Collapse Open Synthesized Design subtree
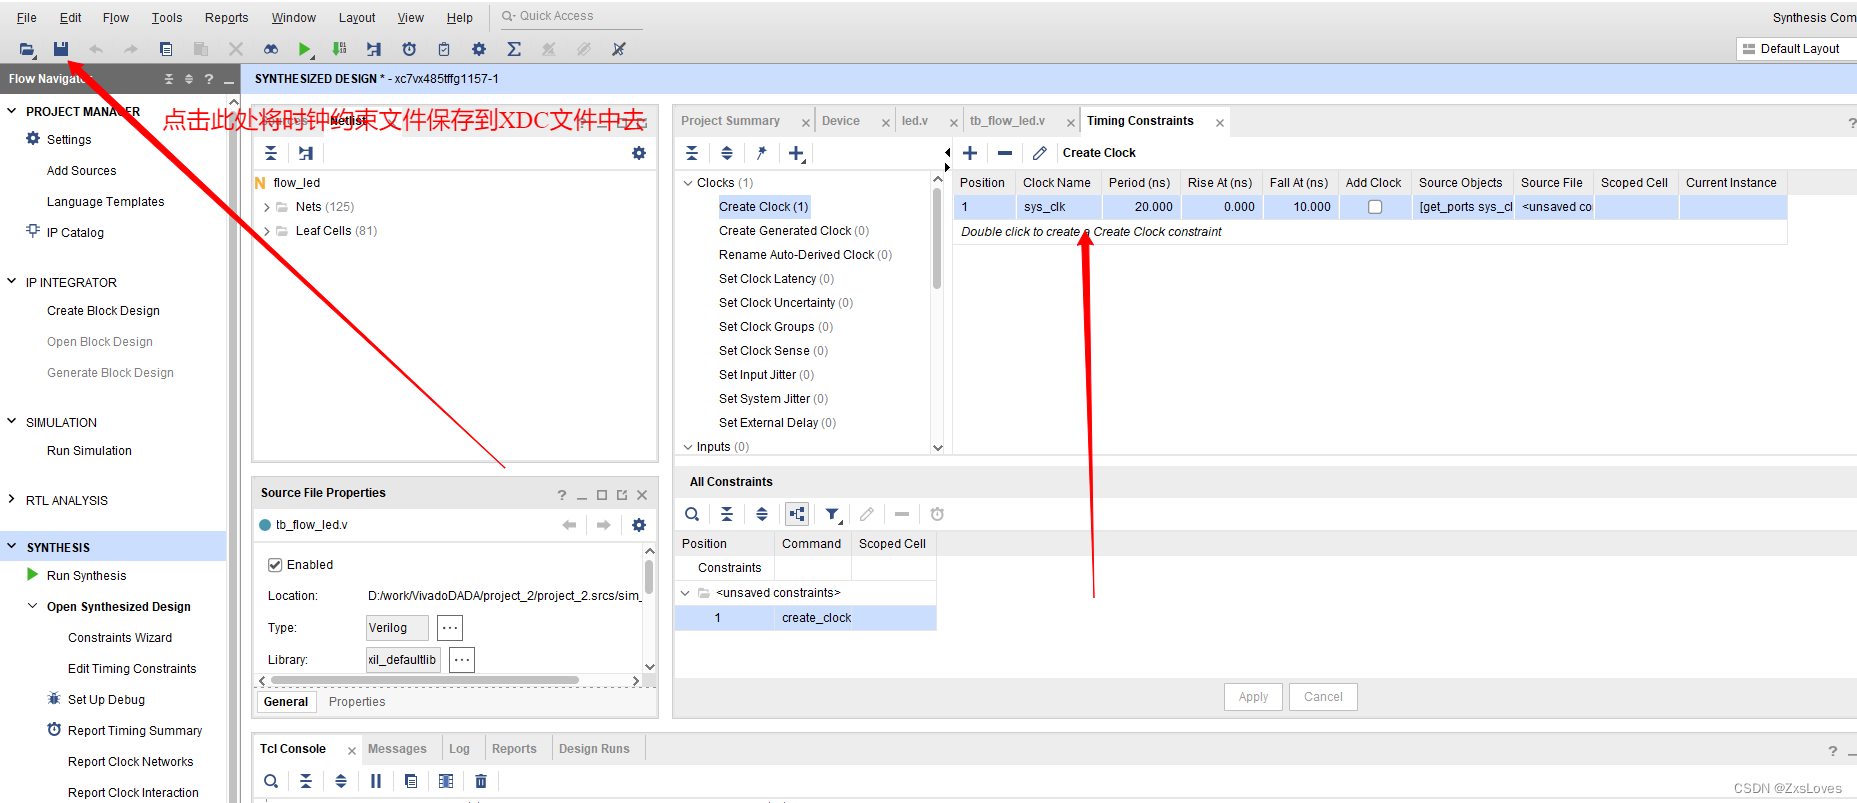This screenshot has width=1857, height=803. point(33,606)
